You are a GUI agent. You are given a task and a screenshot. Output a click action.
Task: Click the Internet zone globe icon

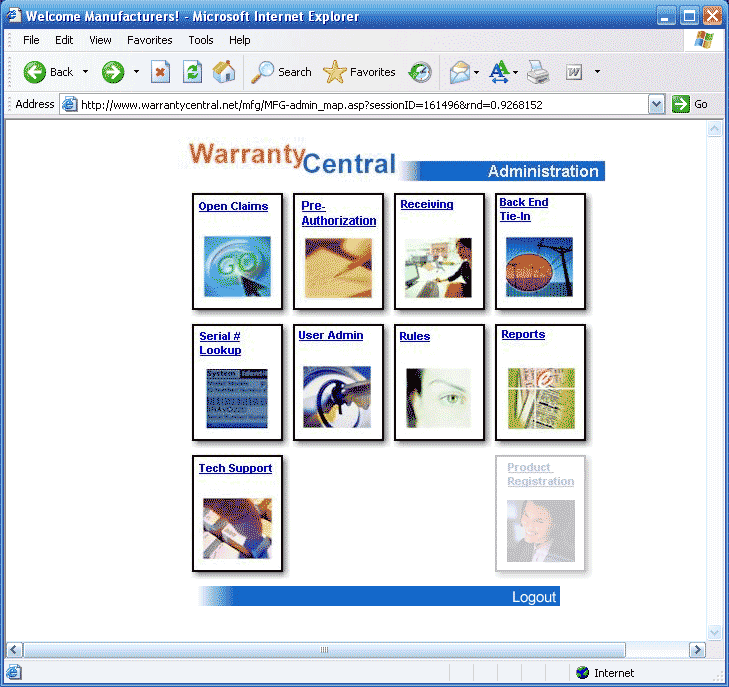pyautogui.click(x=582, y=672)
